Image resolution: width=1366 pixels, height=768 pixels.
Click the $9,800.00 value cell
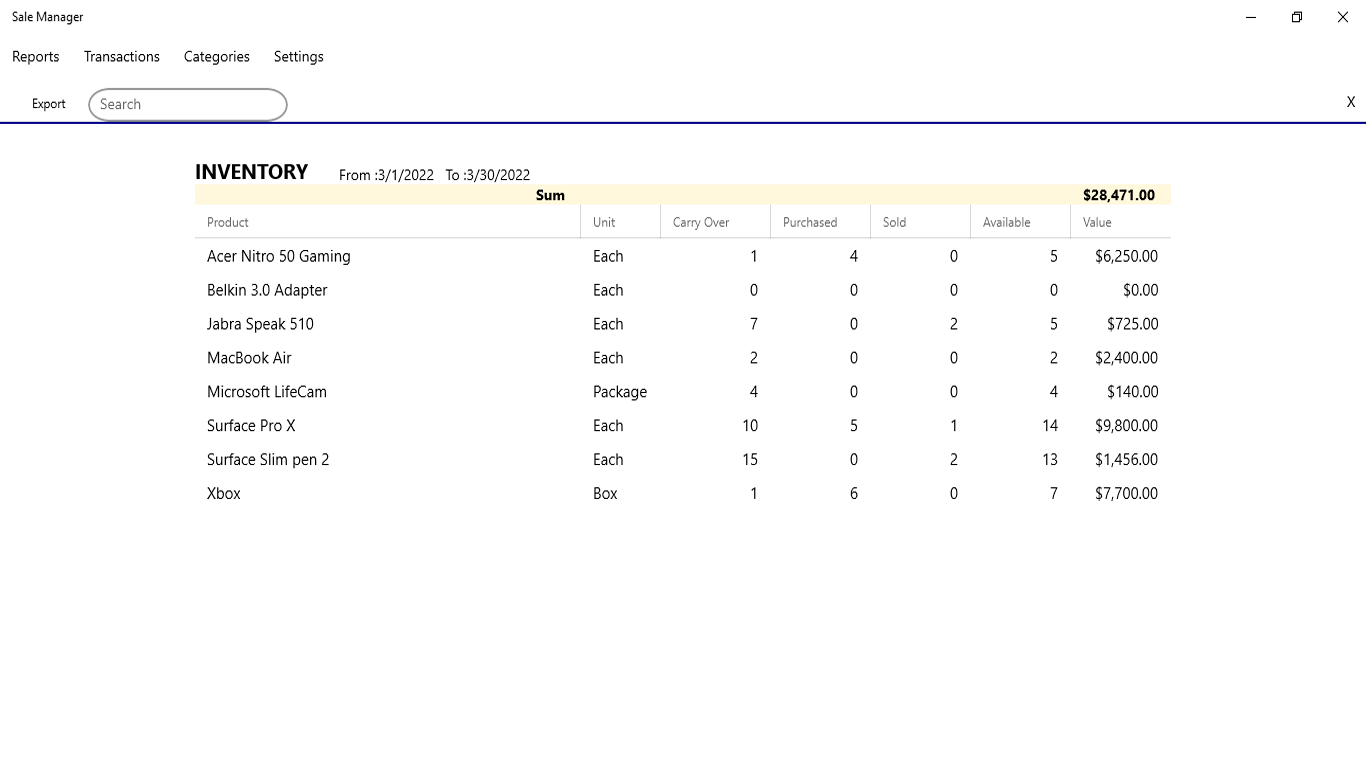click(1127, 426)
